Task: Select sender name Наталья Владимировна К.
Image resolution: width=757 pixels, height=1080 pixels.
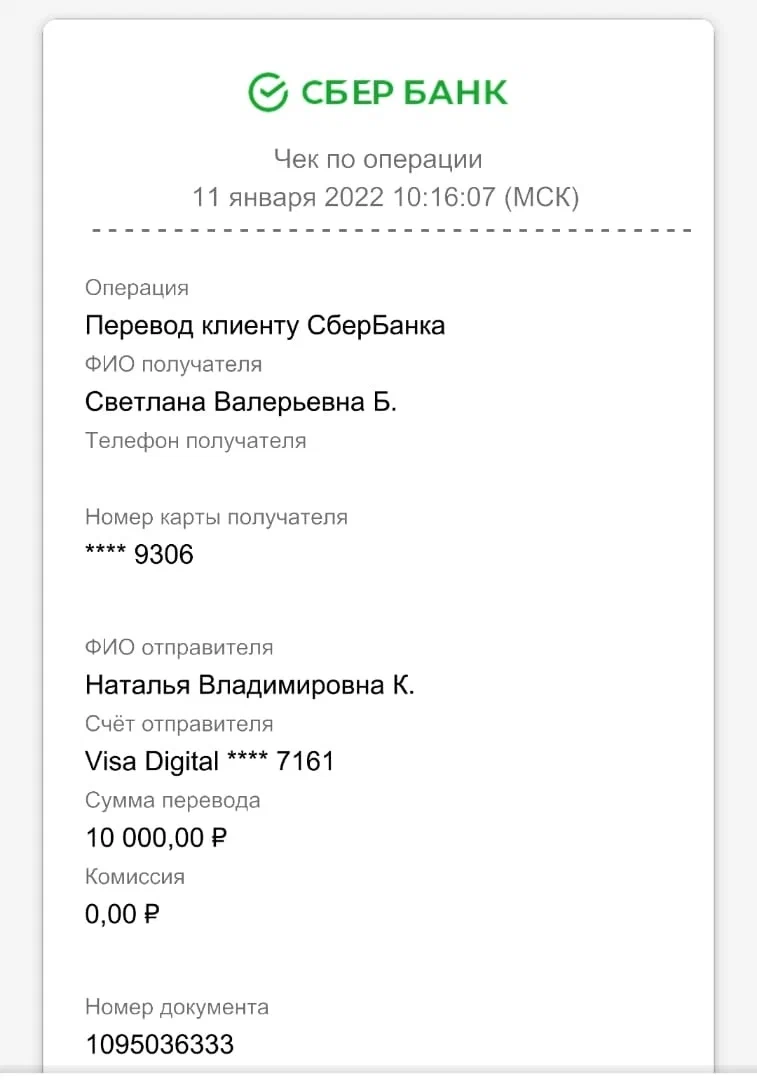Action: tap(249, 685)
